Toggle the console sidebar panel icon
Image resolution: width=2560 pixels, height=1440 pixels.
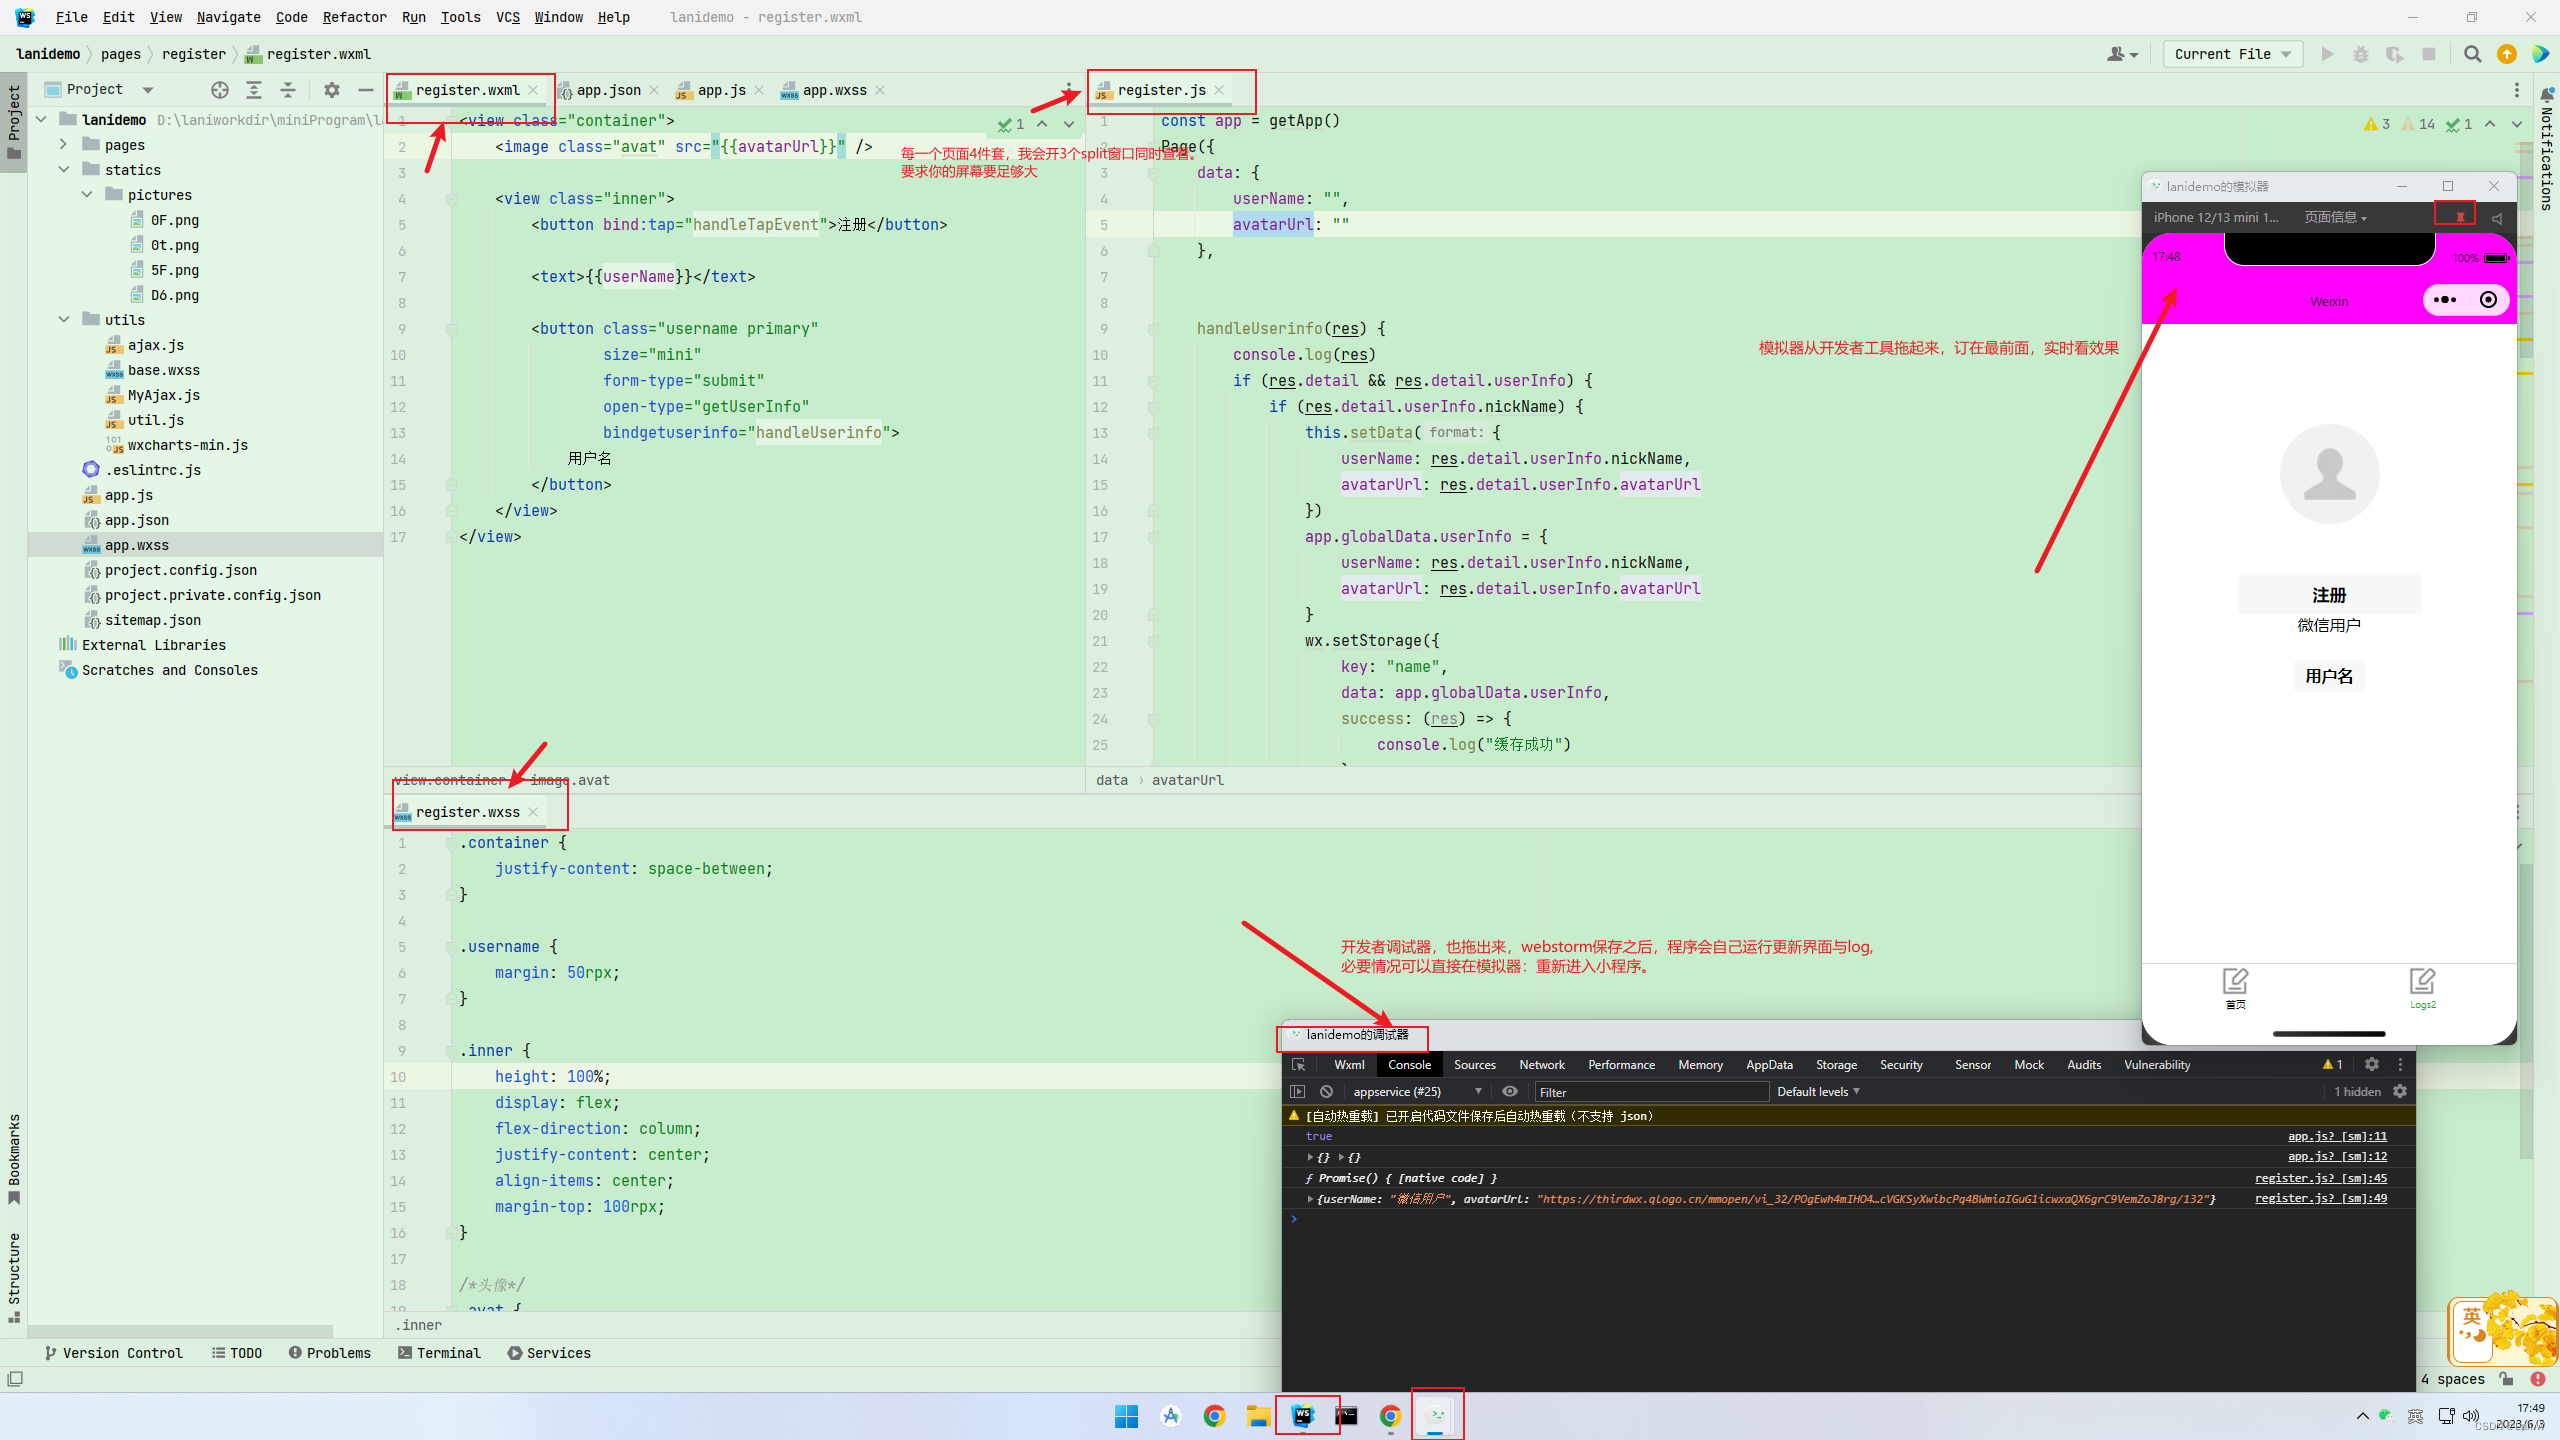tap(1298, 1092)
